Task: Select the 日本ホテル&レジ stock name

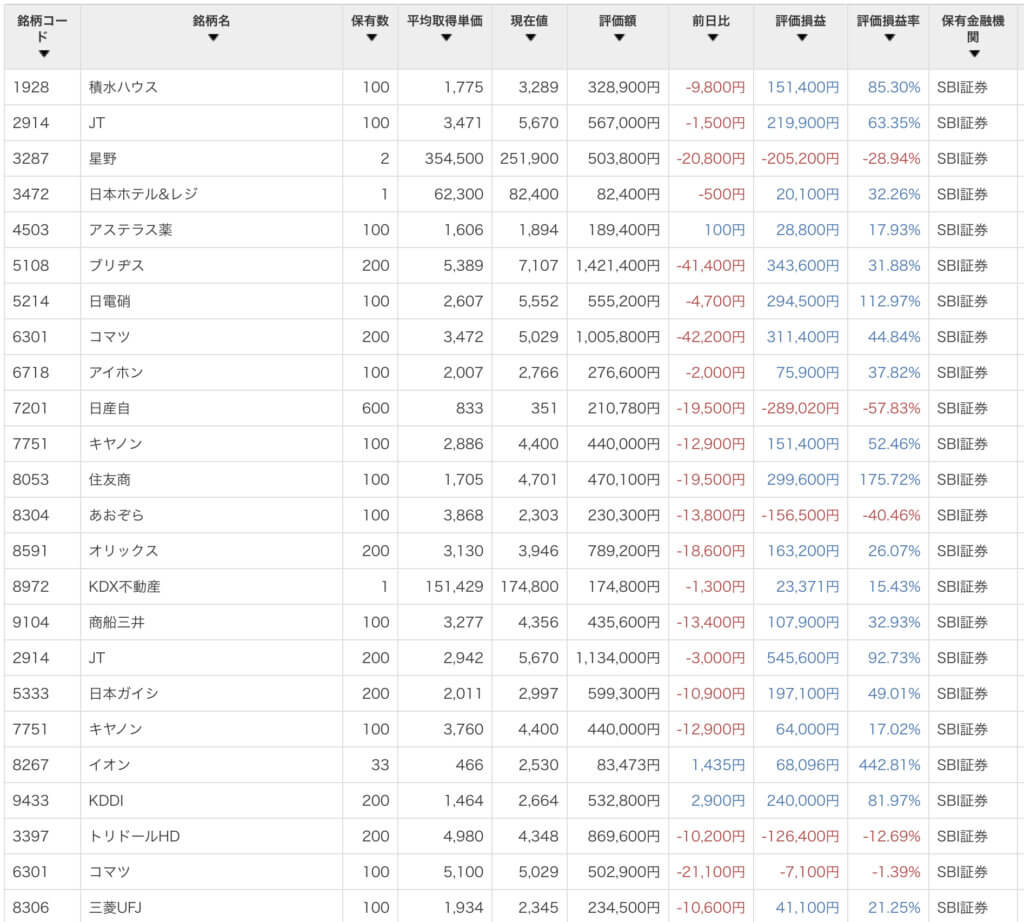Action: coord(143,194)
